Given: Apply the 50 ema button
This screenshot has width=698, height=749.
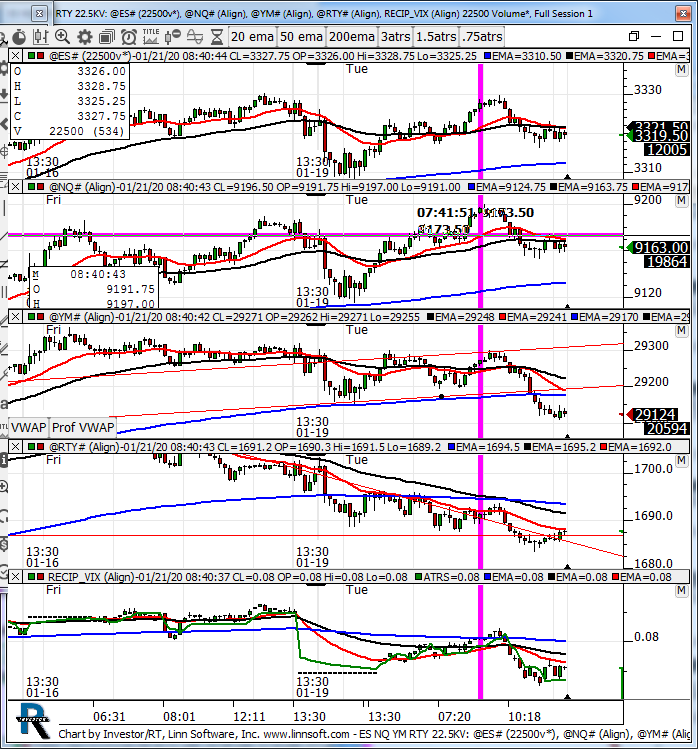Looking at the screenshot, I should (301, 37).
